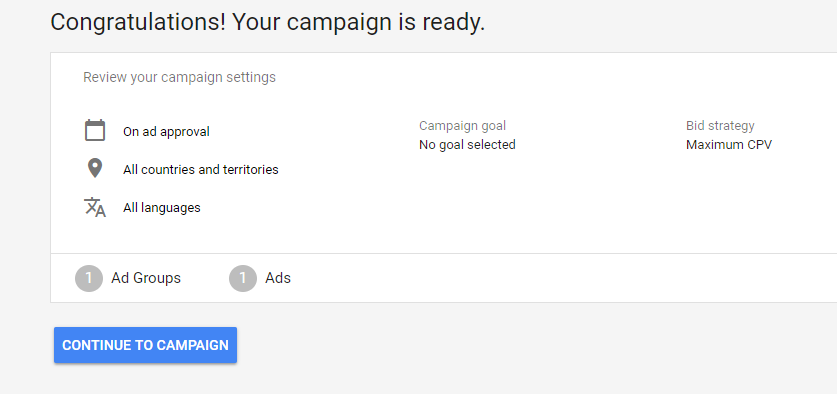Select All countries and territories text
This screenshot has height=394, width=837.
201,170
